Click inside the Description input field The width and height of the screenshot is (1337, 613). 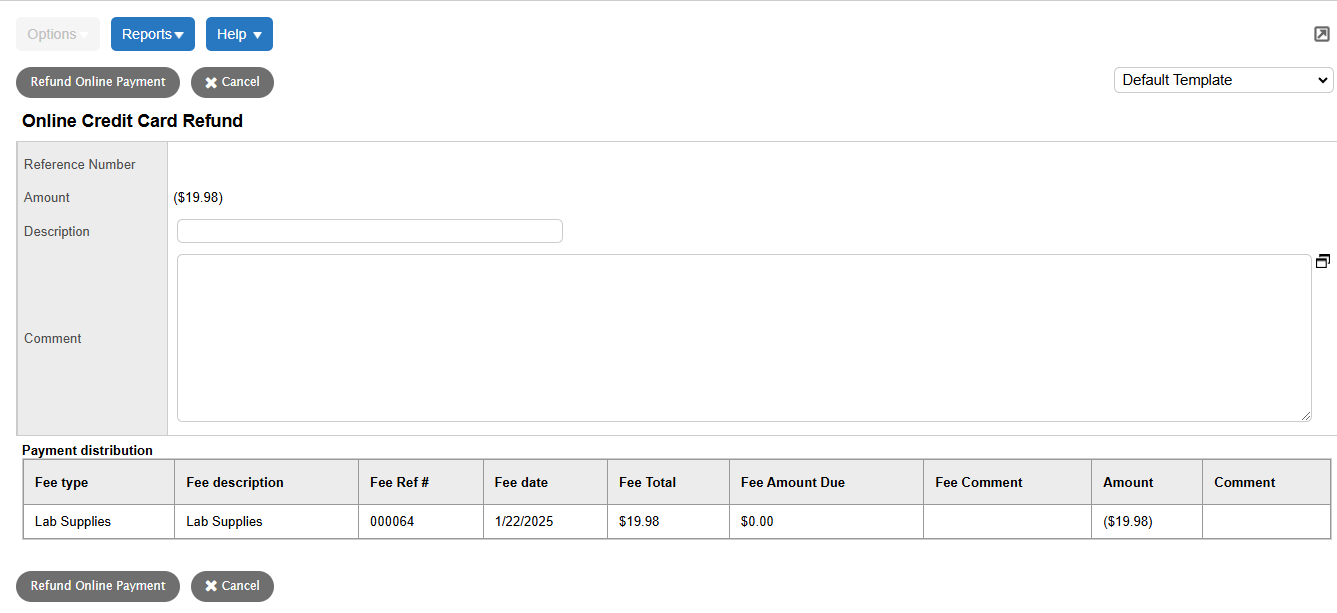(x=369, y=230)
